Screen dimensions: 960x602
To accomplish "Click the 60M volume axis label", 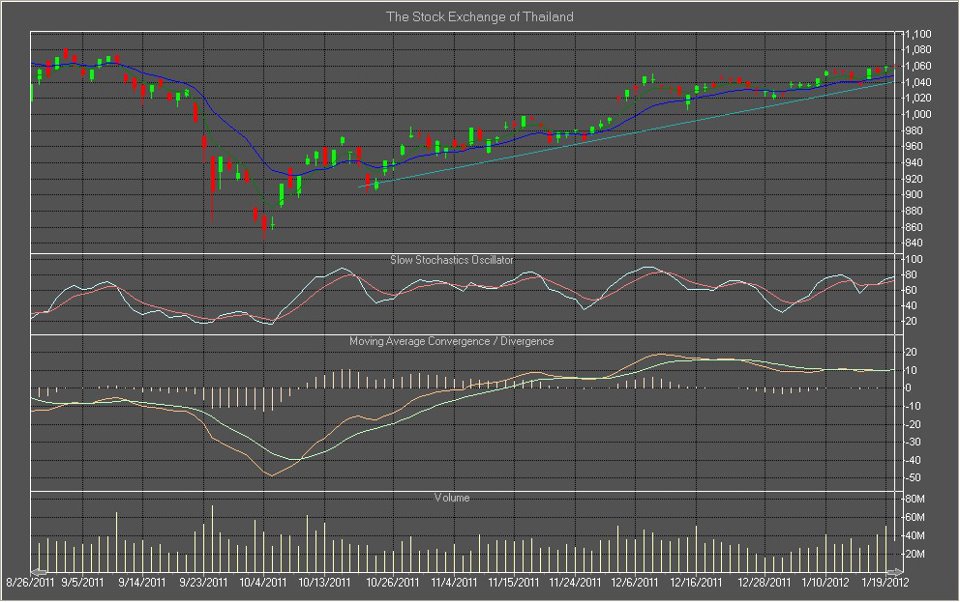I will coord(915,517).
